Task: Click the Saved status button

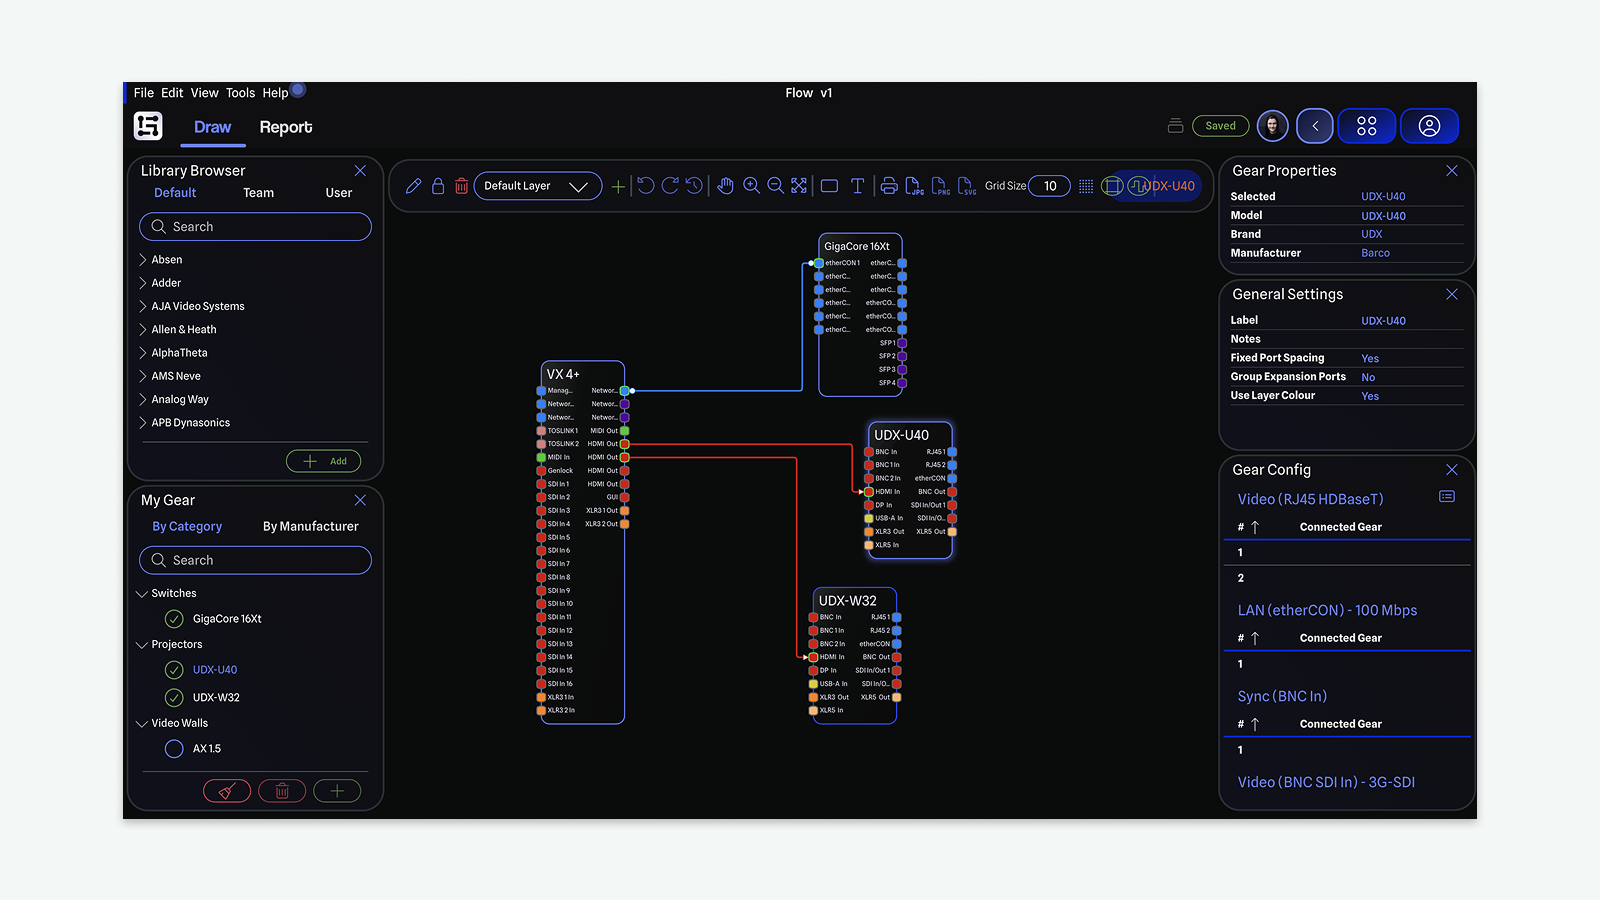Action: tap(1220, 126)
